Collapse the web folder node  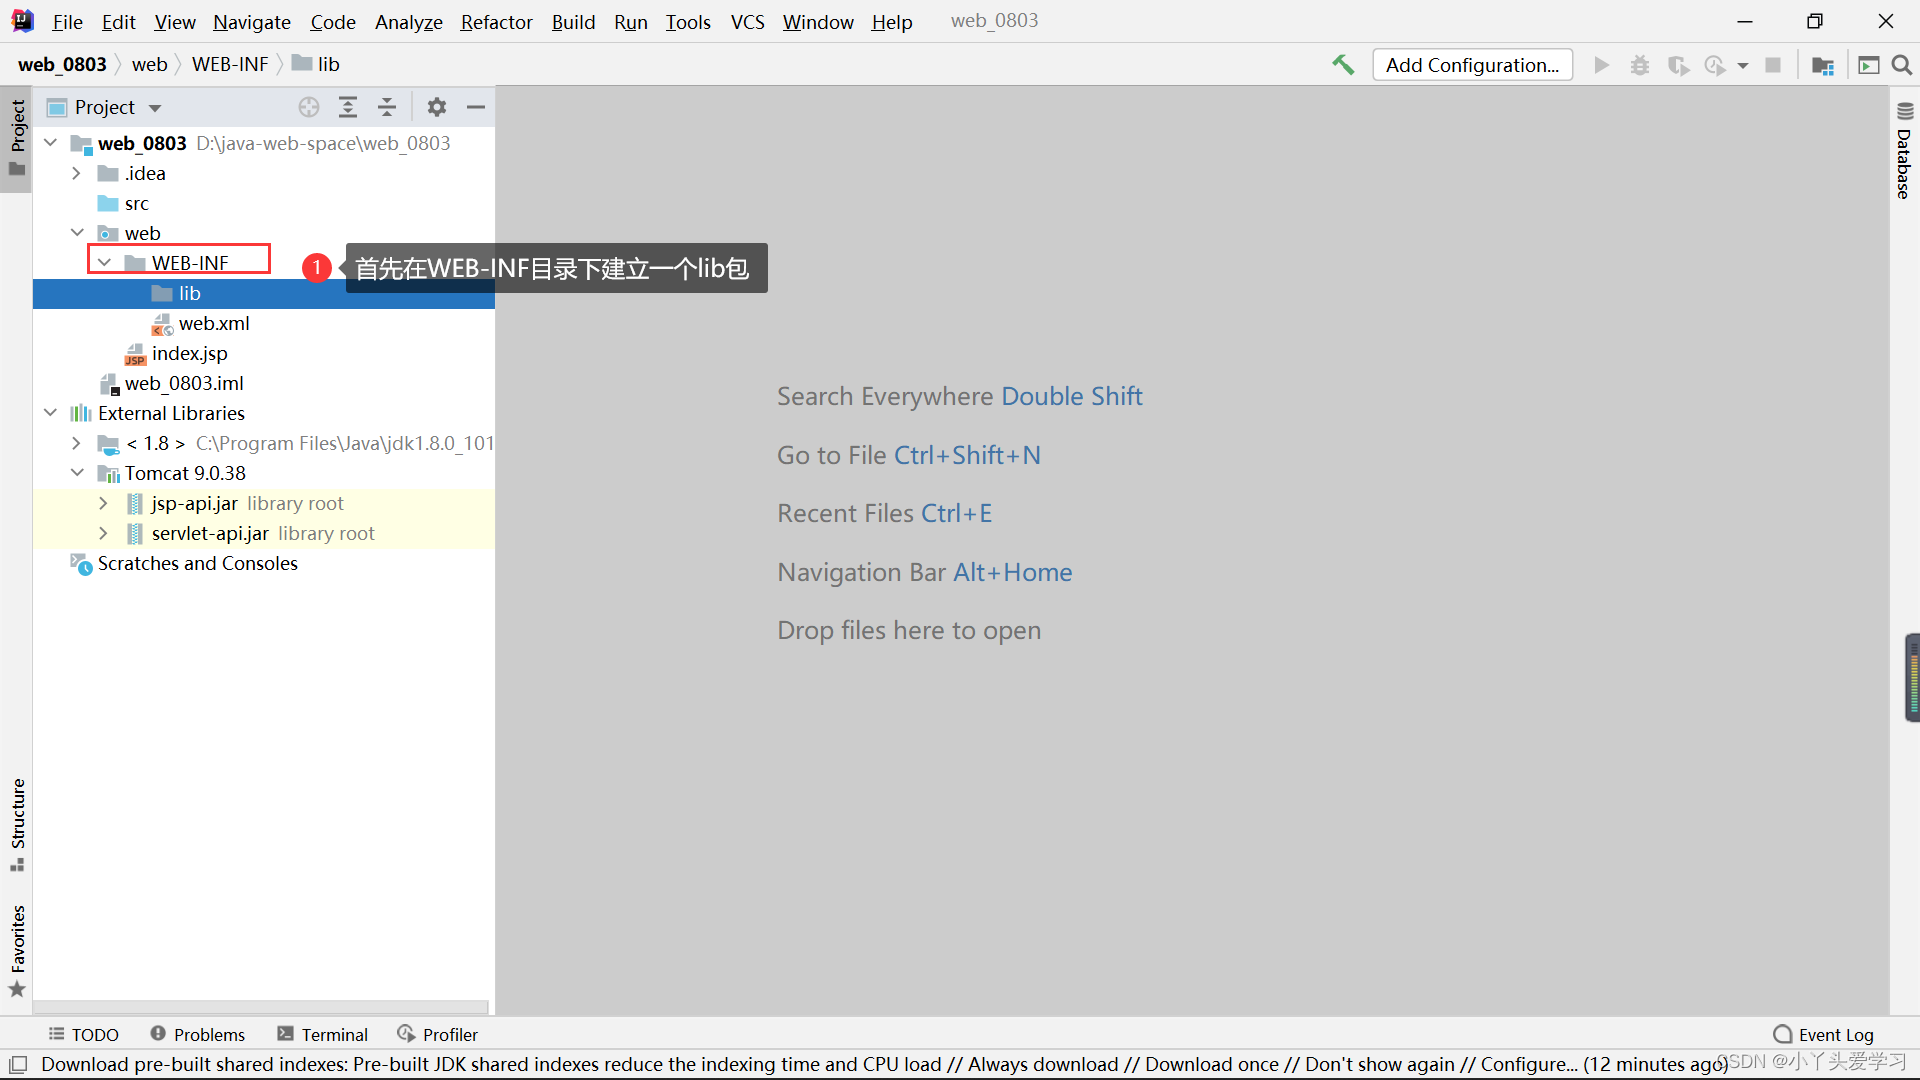(x=77, y=233)
